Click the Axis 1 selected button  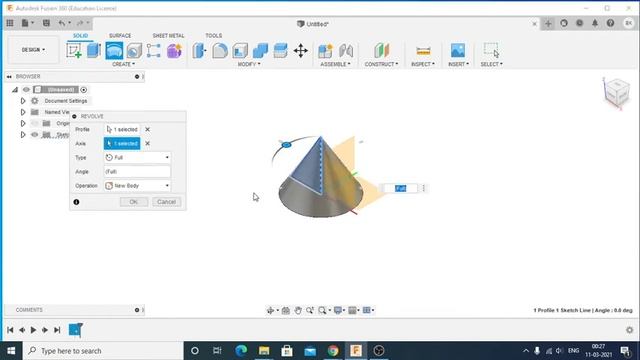122,144
